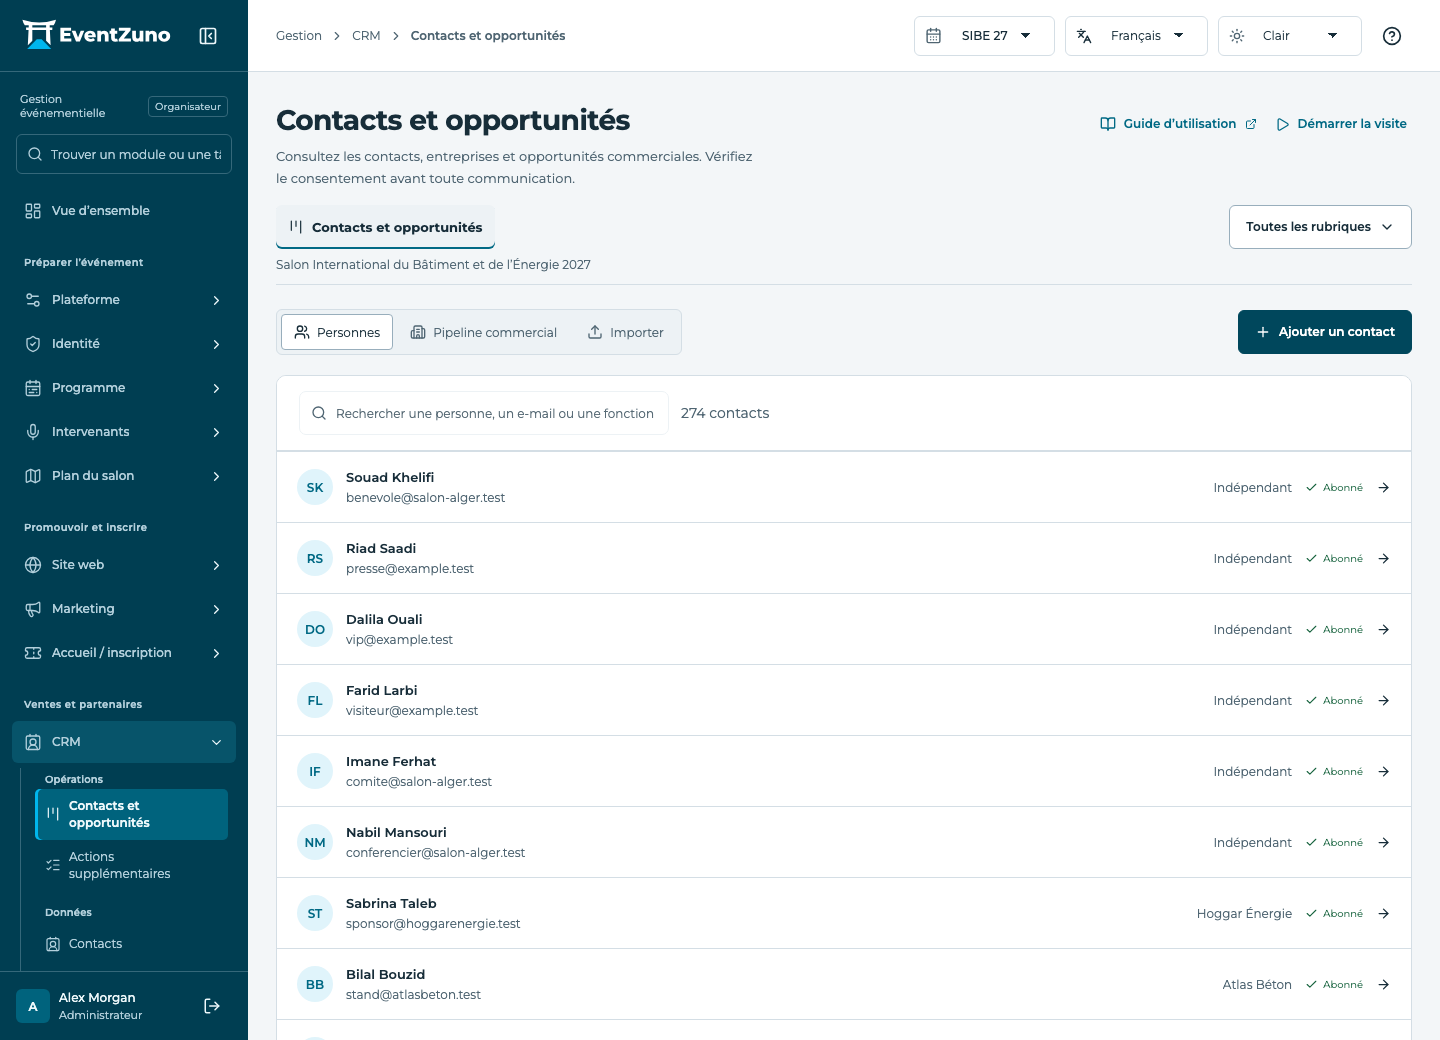Log out using the exit icon
The height and width of the screenshot is (1040, 1440).
[x=212, y=1006]
